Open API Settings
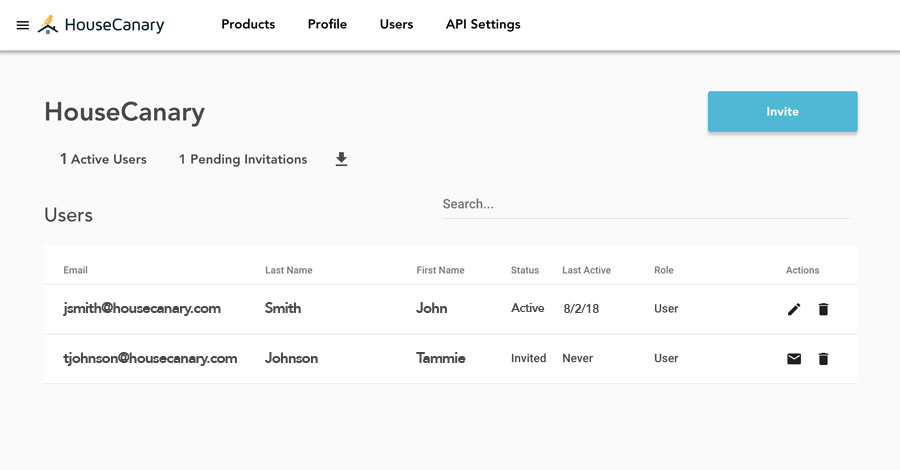The width and height of the screenshot is (900, 470). tap(483, 24)
